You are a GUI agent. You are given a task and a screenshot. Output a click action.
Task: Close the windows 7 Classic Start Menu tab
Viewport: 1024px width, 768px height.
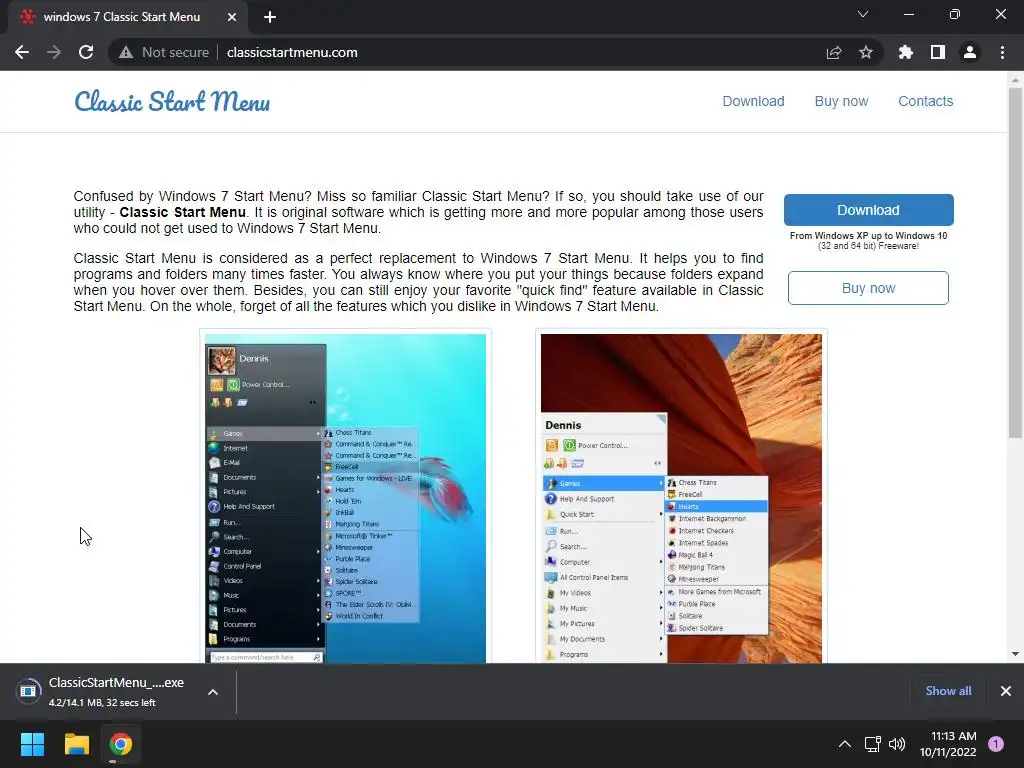point(232,17)
